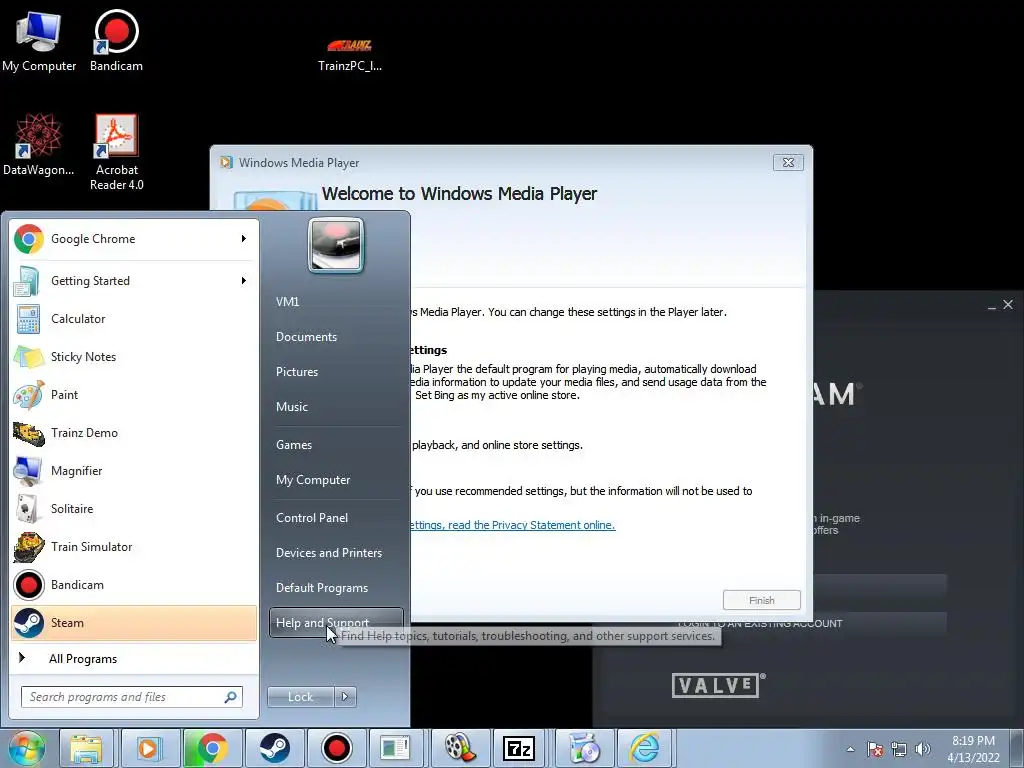Click Finish in Windows Media Player
Image resolution: width=1024 pixels, height=768 pixels.
click(761, 600)
